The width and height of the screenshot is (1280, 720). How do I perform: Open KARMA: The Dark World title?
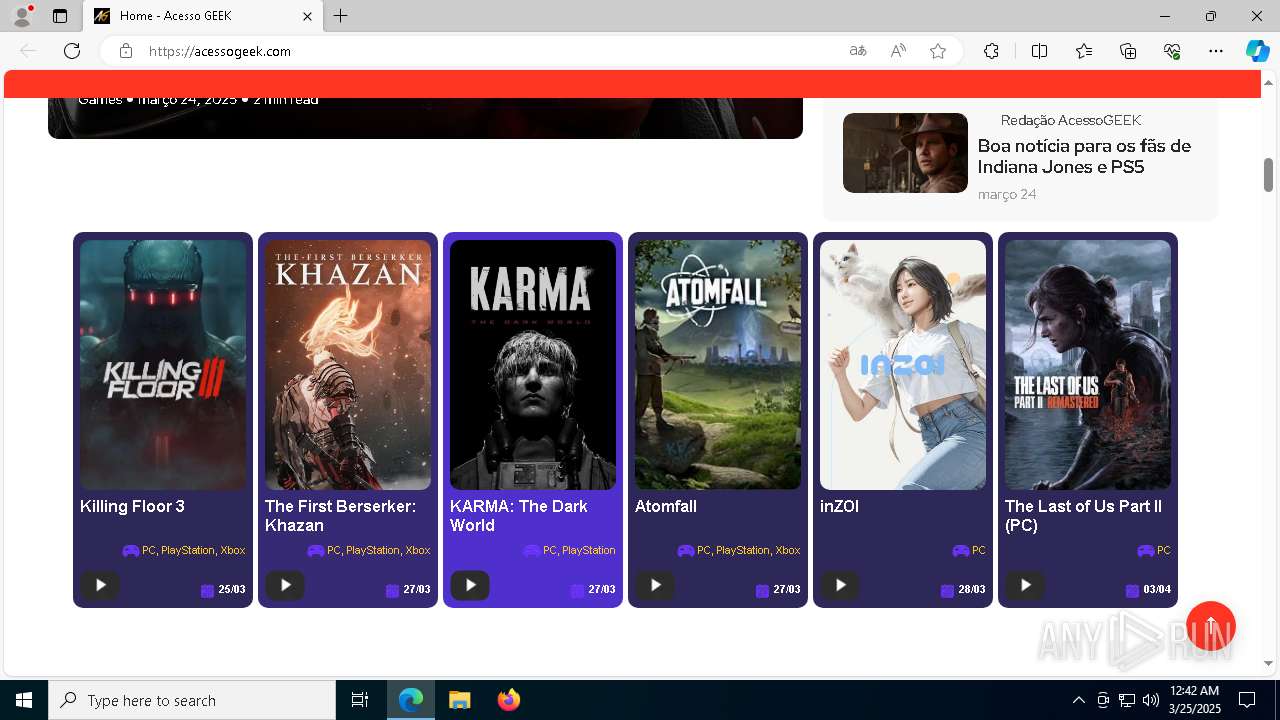519,516
